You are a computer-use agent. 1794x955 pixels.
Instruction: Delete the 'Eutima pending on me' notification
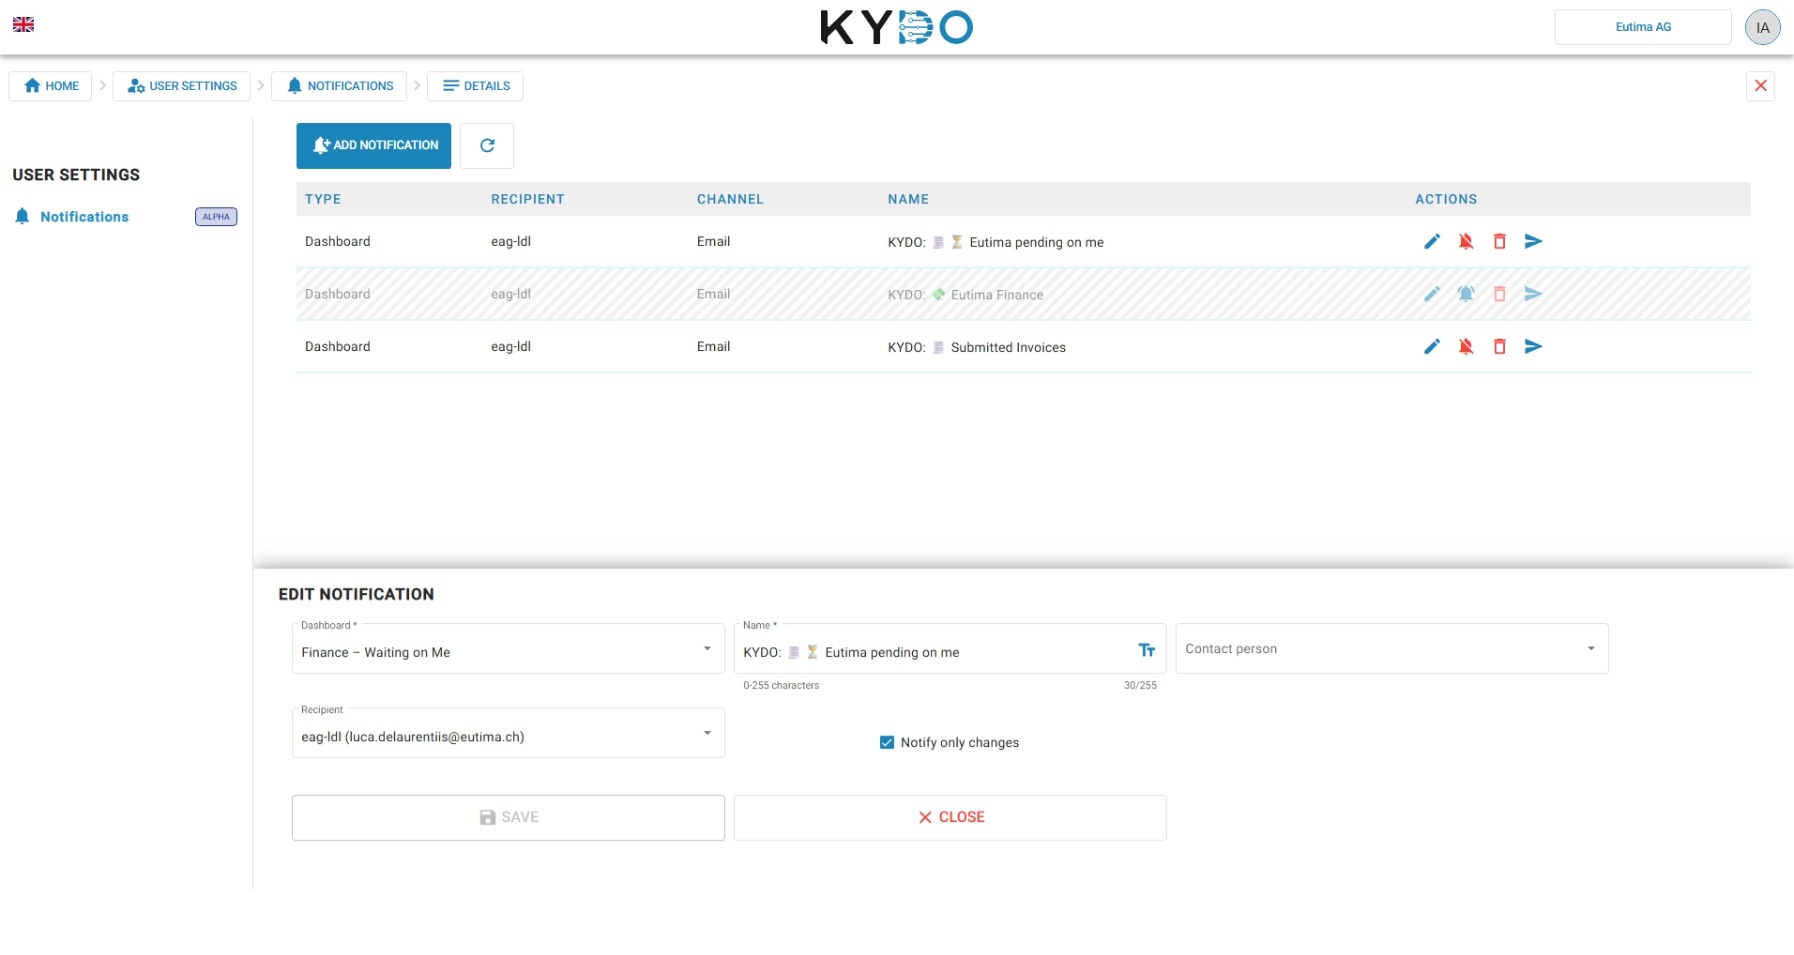(x=1499, y=241)
